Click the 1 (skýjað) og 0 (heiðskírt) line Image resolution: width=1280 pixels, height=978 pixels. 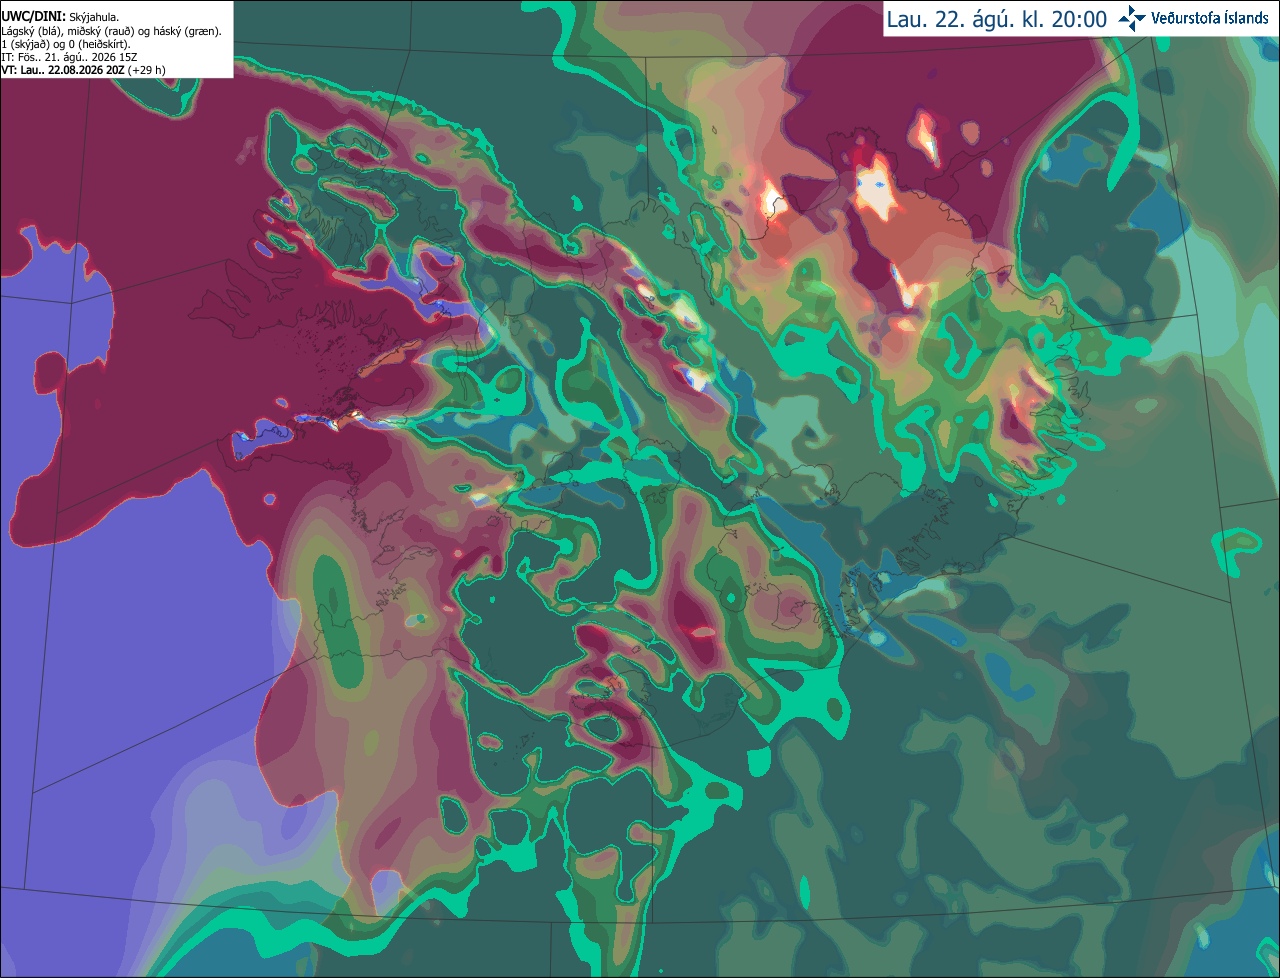click(66, 44)
